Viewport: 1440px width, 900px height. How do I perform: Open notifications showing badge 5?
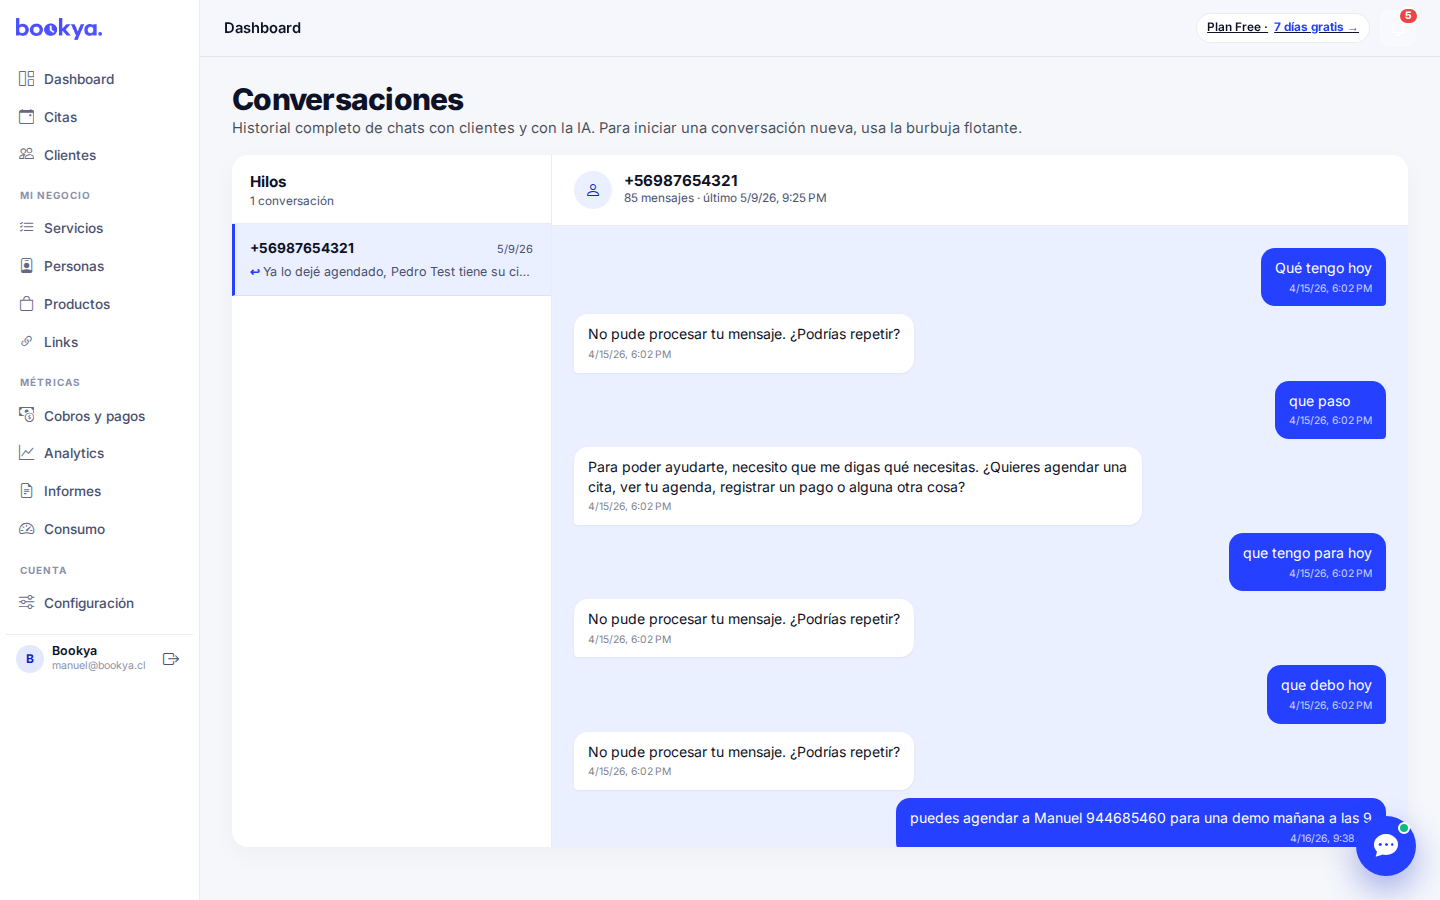pyautogui.click(x=1398, y=28)
